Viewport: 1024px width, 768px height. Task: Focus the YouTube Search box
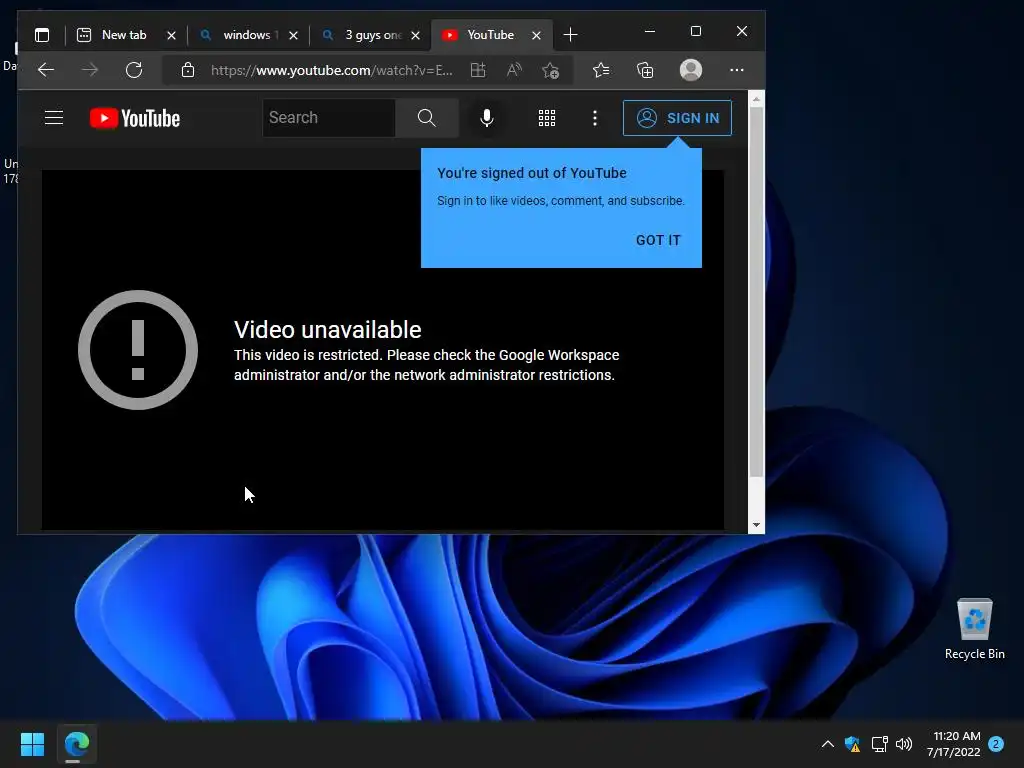pos(328,118)
